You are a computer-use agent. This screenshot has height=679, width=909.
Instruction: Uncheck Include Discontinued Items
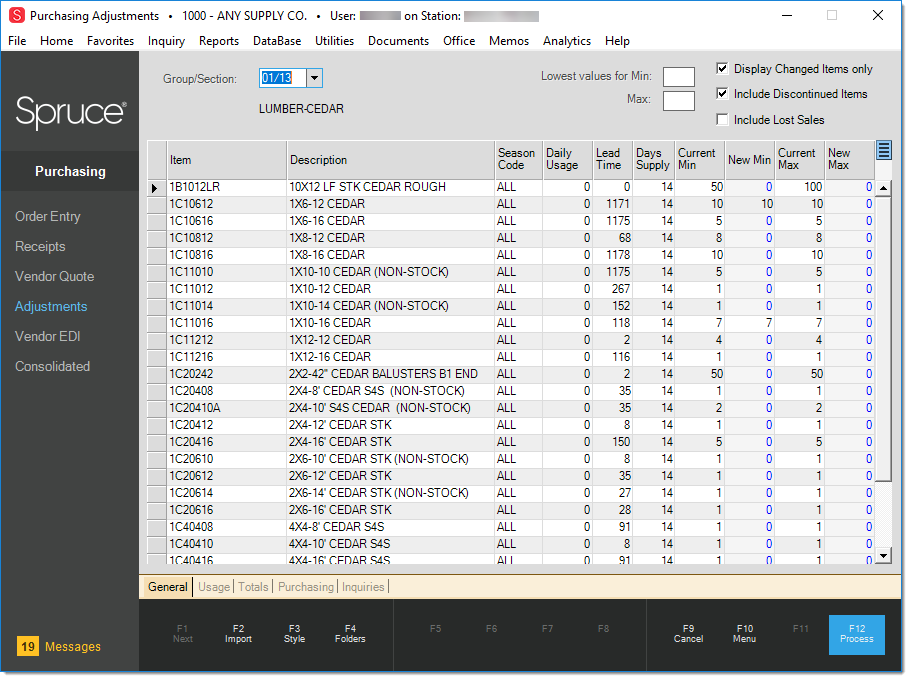click(722, 93)
